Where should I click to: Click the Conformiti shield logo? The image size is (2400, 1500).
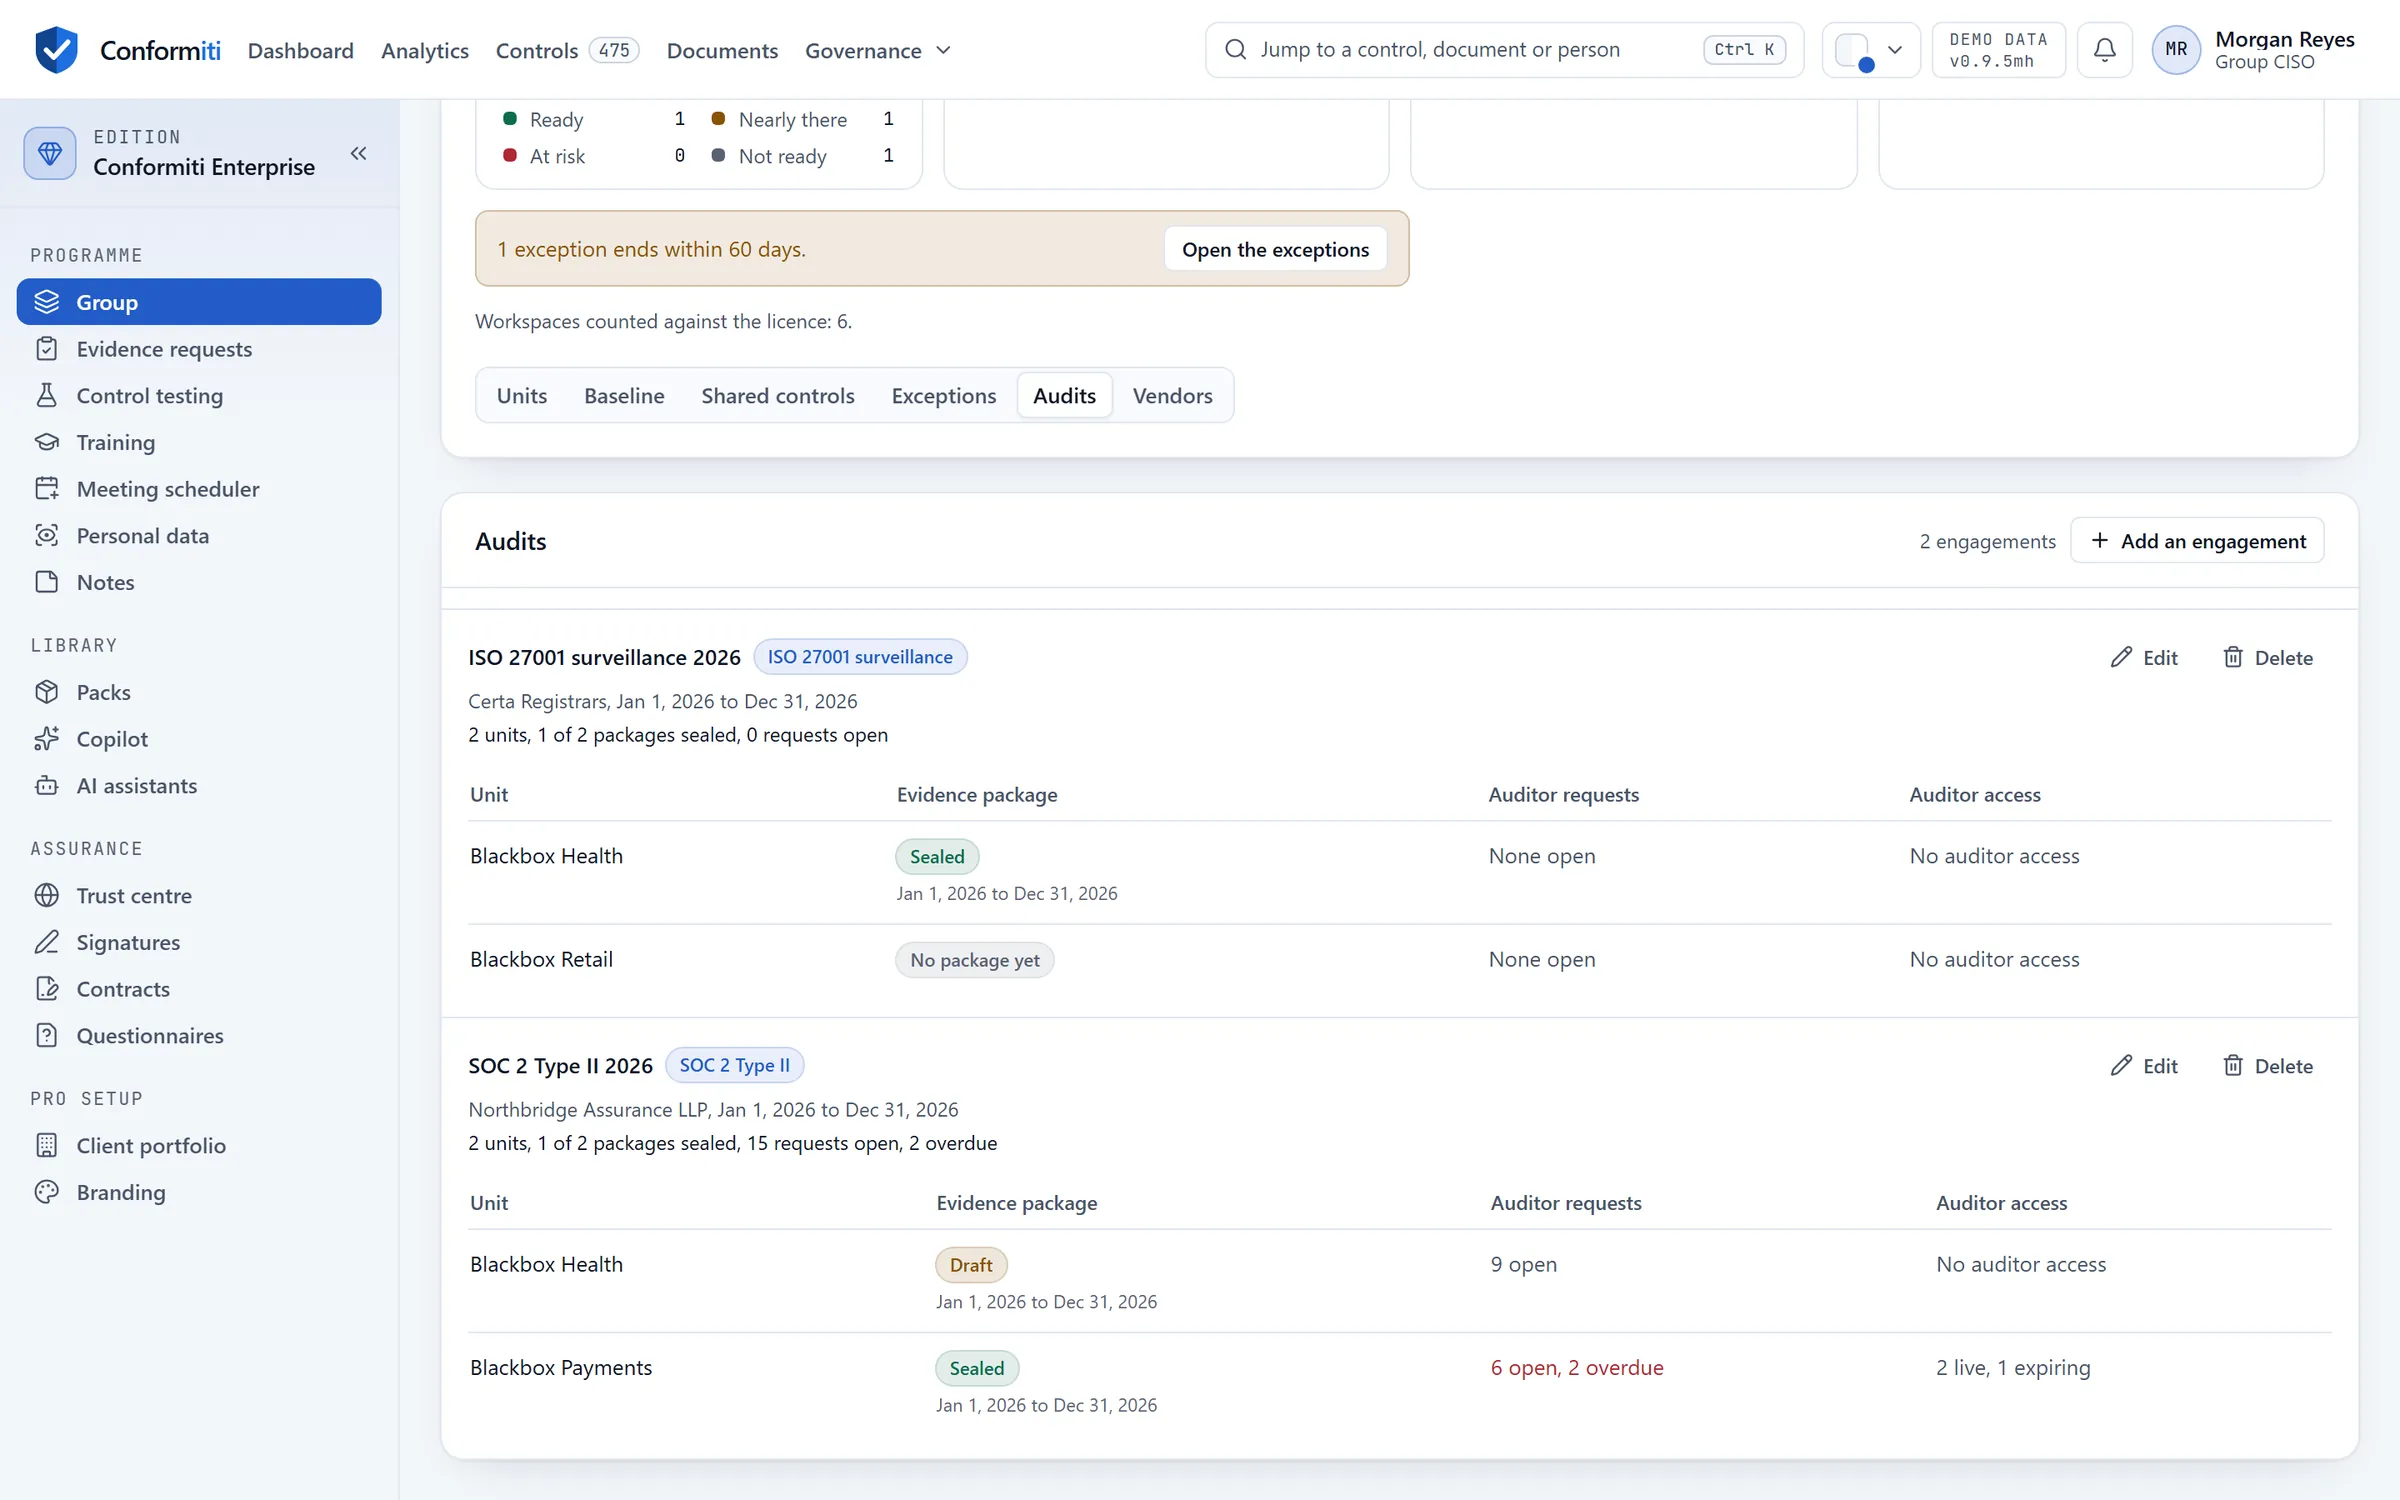[x=56, y=49]
